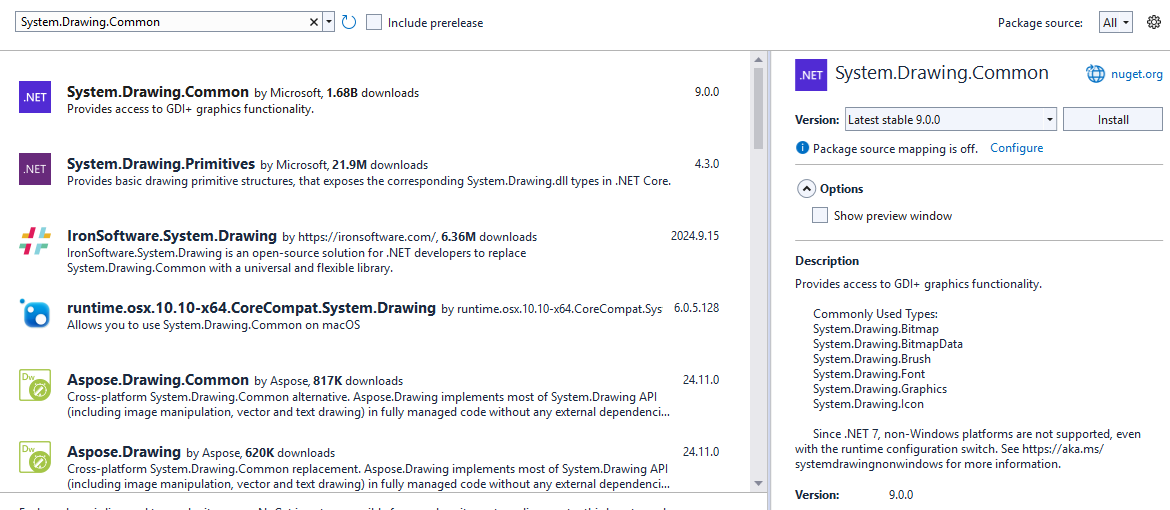Click the package list scrollbar up arrow

point(759,60)
